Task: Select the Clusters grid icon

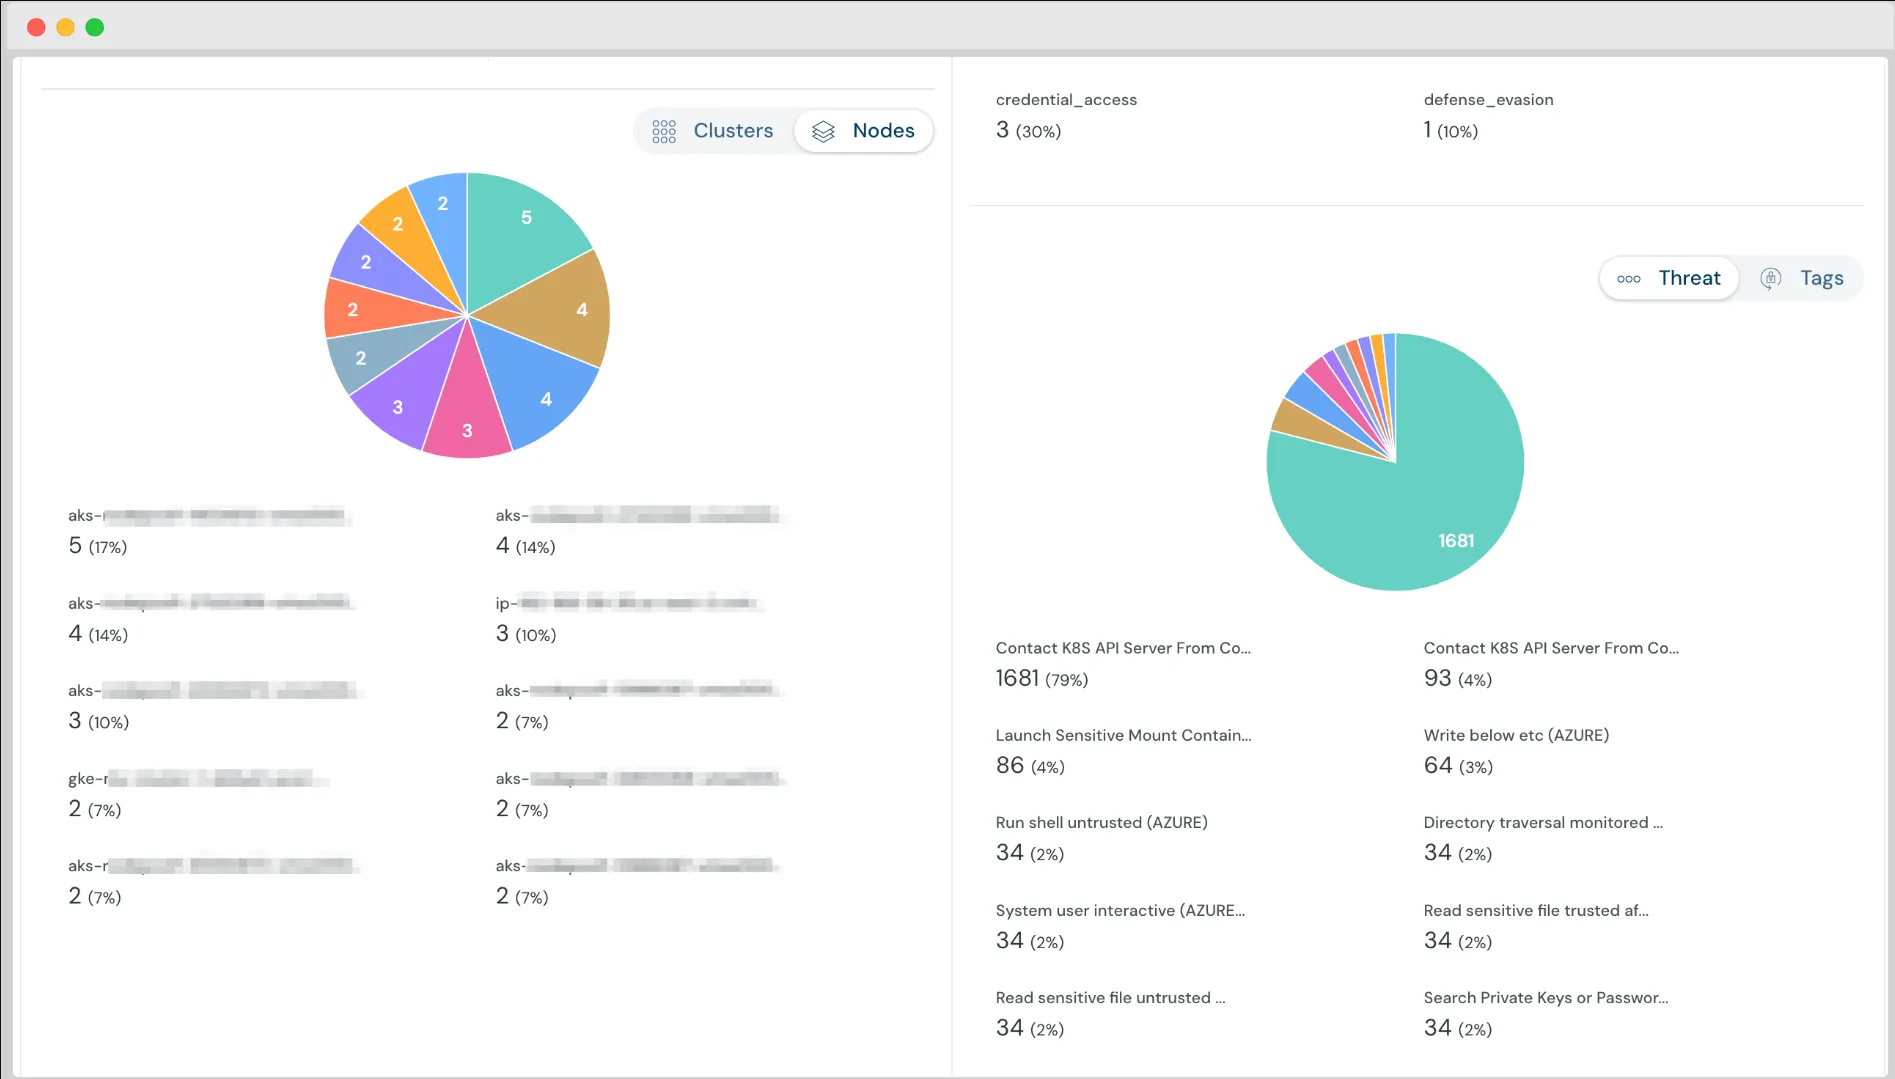Action: coord(664,130)
